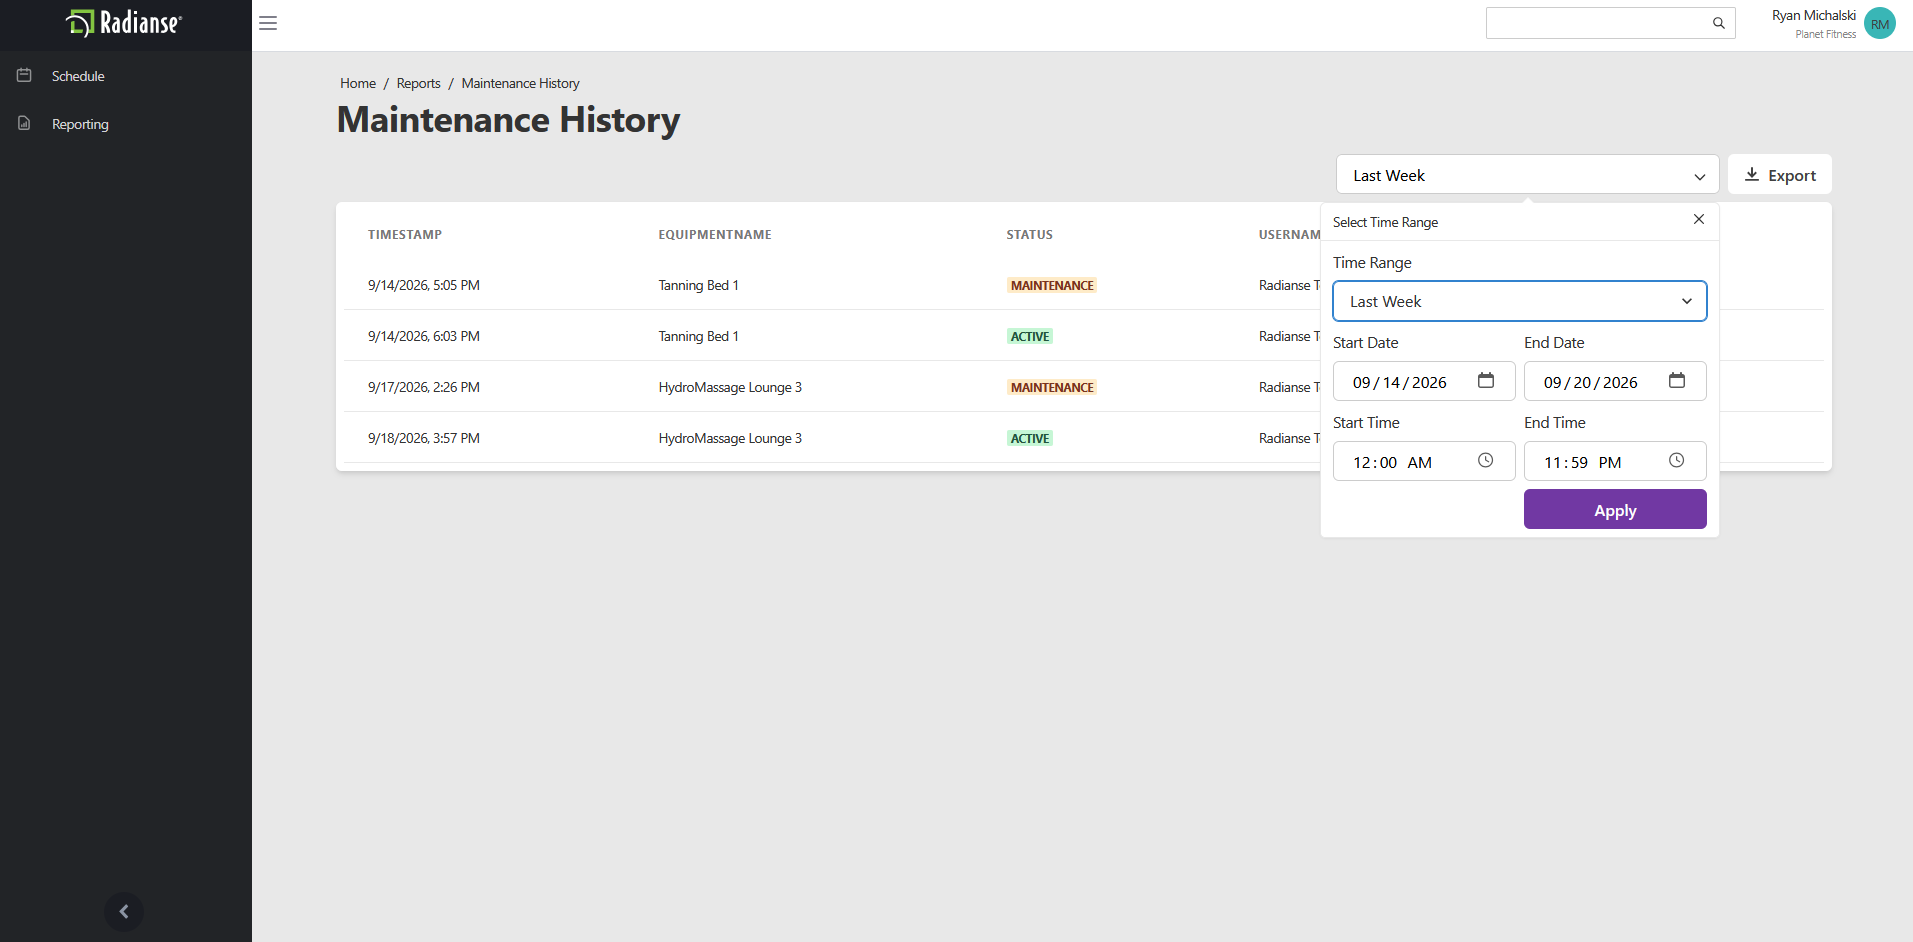Click the Schedule calendar icon in sidebar
1913x942 pixels.
(24, 75)
